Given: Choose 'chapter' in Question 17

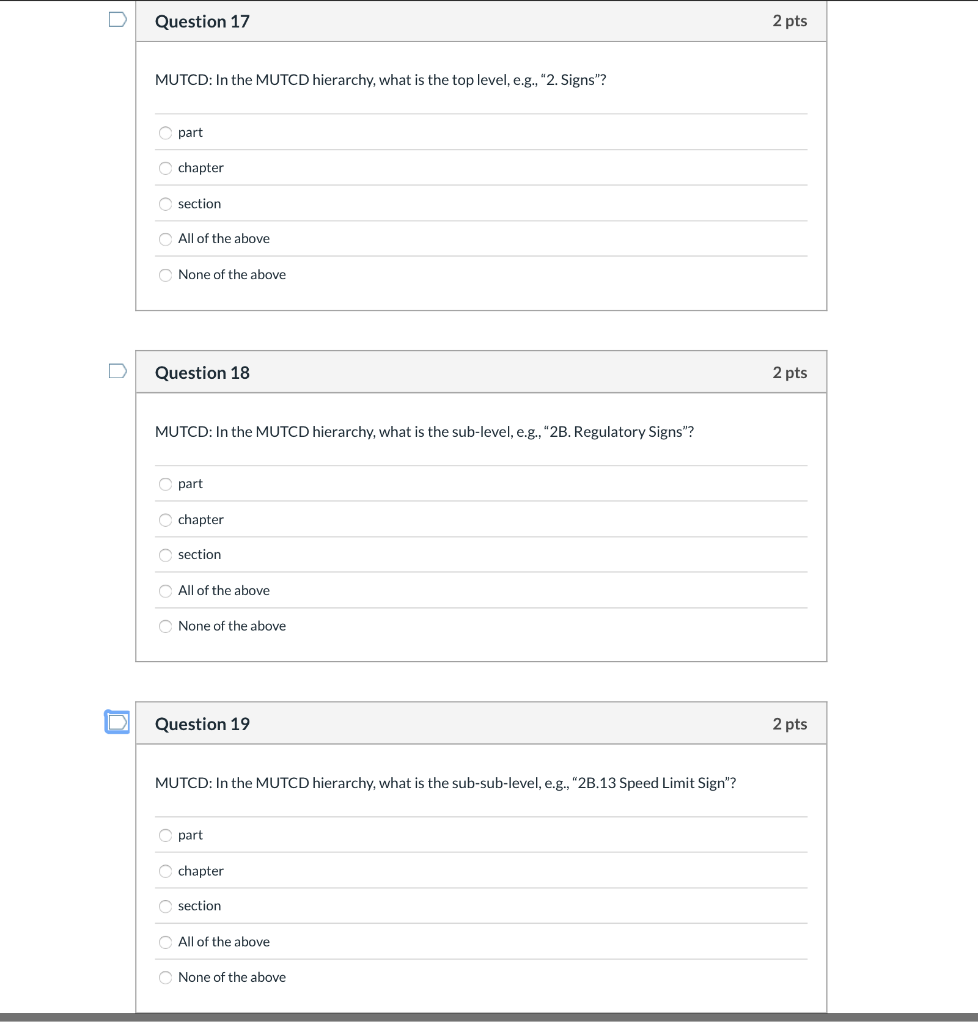Looking at the screenshot, I should click(166, 168).
